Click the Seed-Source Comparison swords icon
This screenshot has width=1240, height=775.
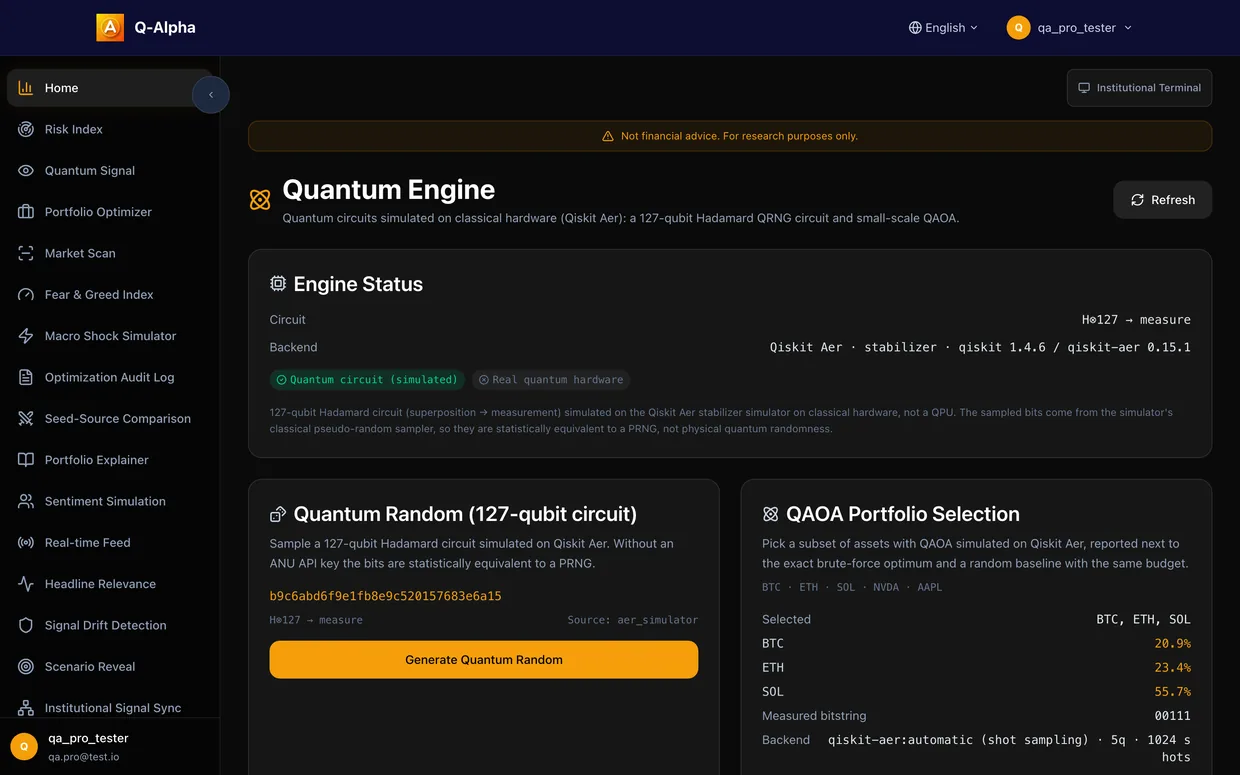(x=26, y=419)
